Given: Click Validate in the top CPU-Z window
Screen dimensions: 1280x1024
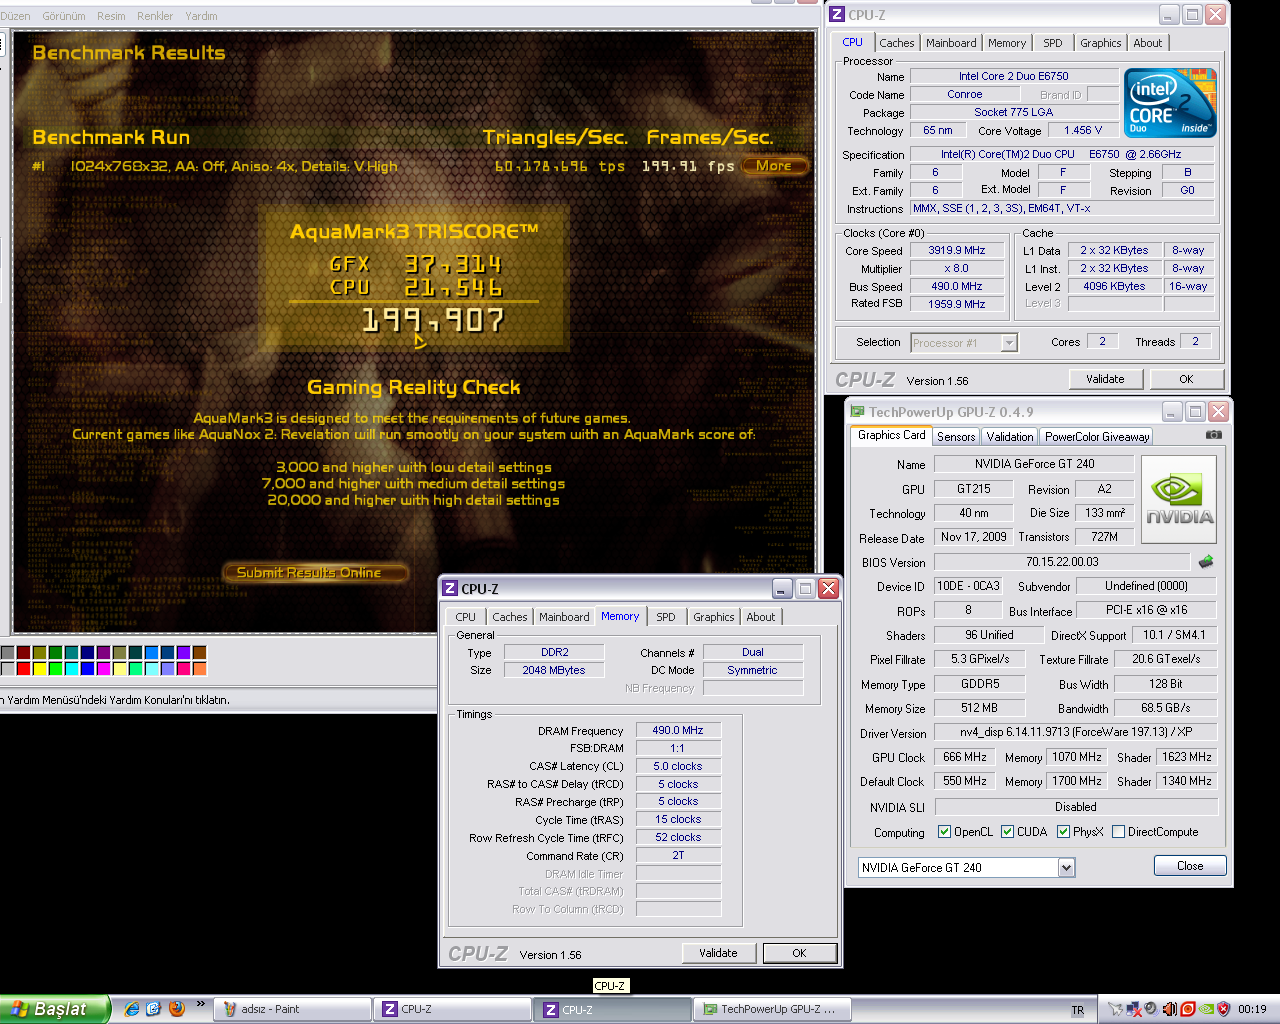Looking at the screenshot, I should click(x=1105, y=379).
